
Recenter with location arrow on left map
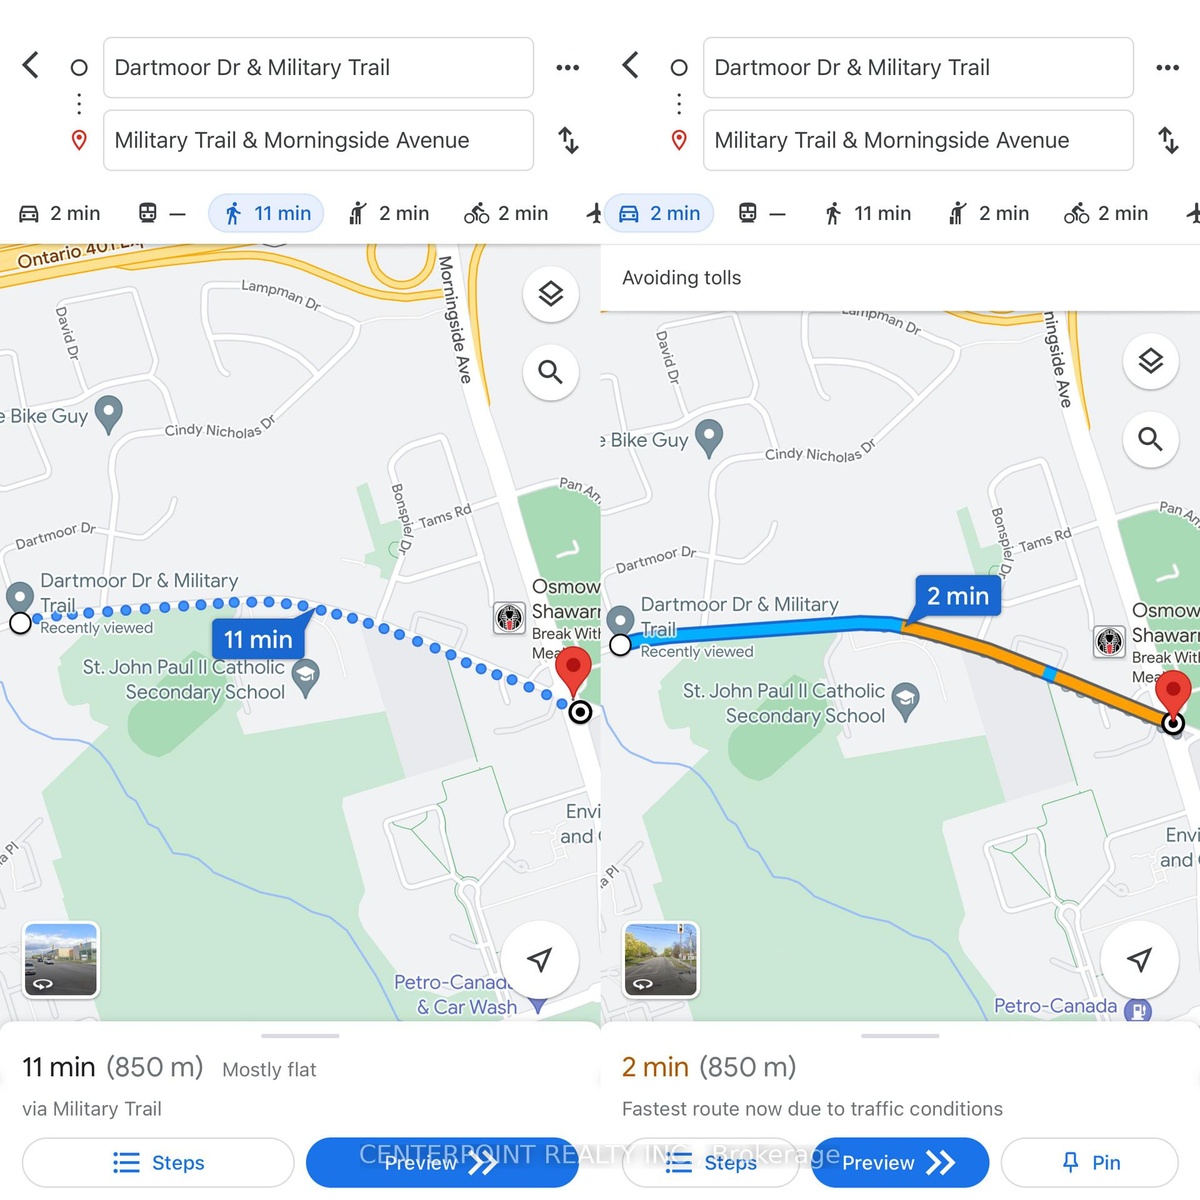click(540, 960)
